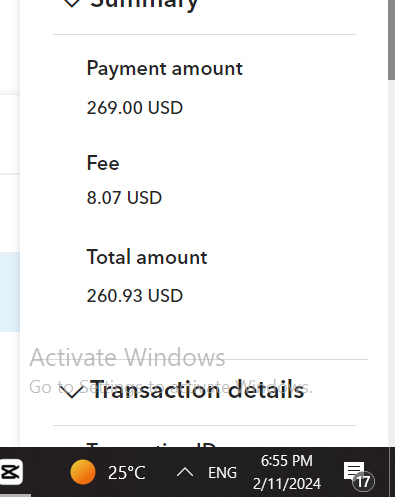The height and width of the screenshot is (497, 395).
Task: Collapse the Summary section chevron
Action: [72, 3]
